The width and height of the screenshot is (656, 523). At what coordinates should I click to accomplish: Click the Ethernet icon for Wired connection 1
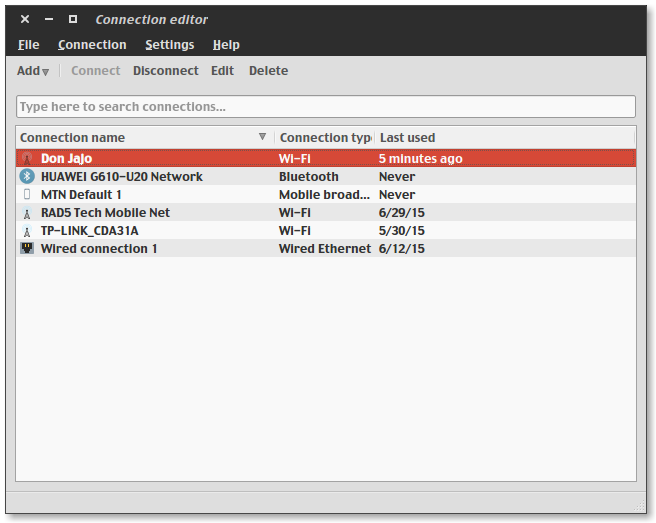point(27,248)
